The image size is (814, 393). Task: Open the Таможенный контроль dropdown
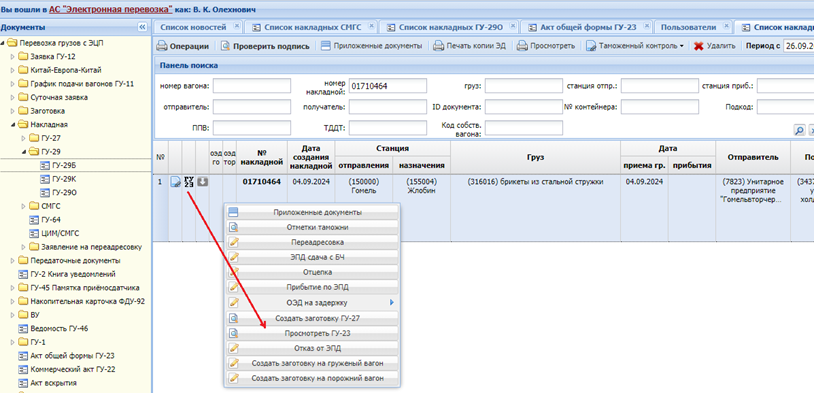click(635, 46)
